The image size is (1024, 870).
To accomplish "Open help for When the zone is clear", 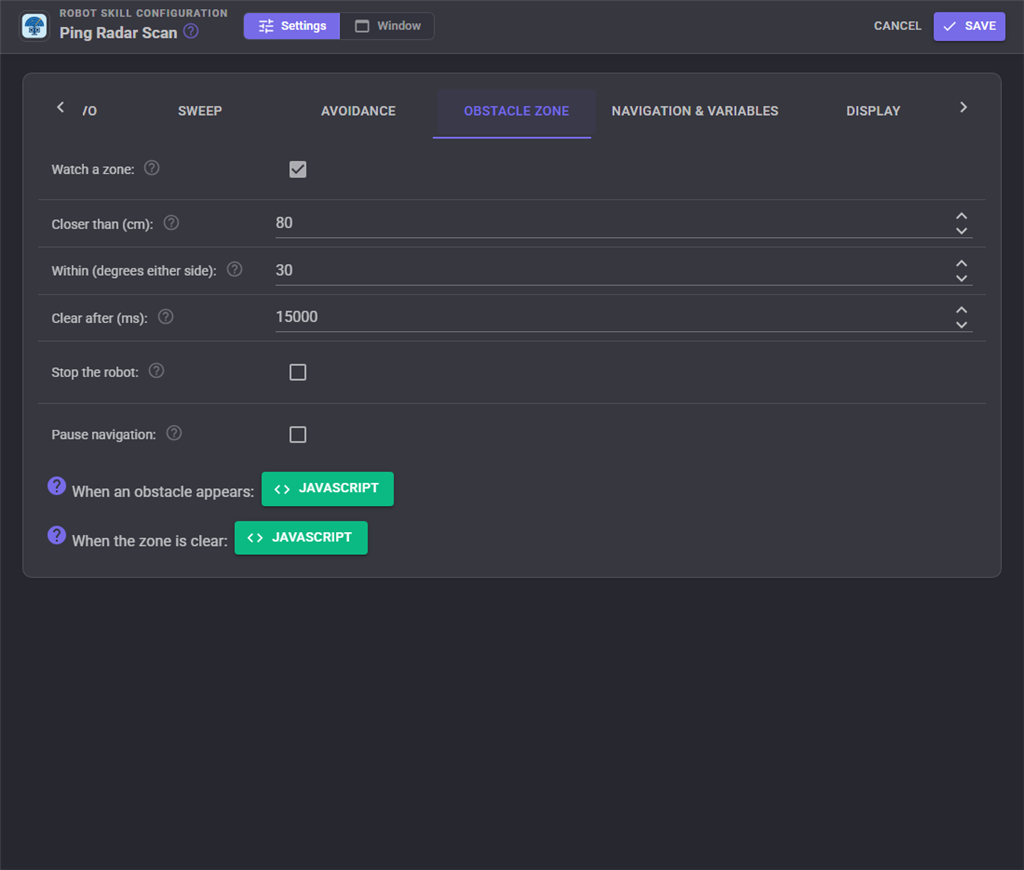I will pos(57,536).
